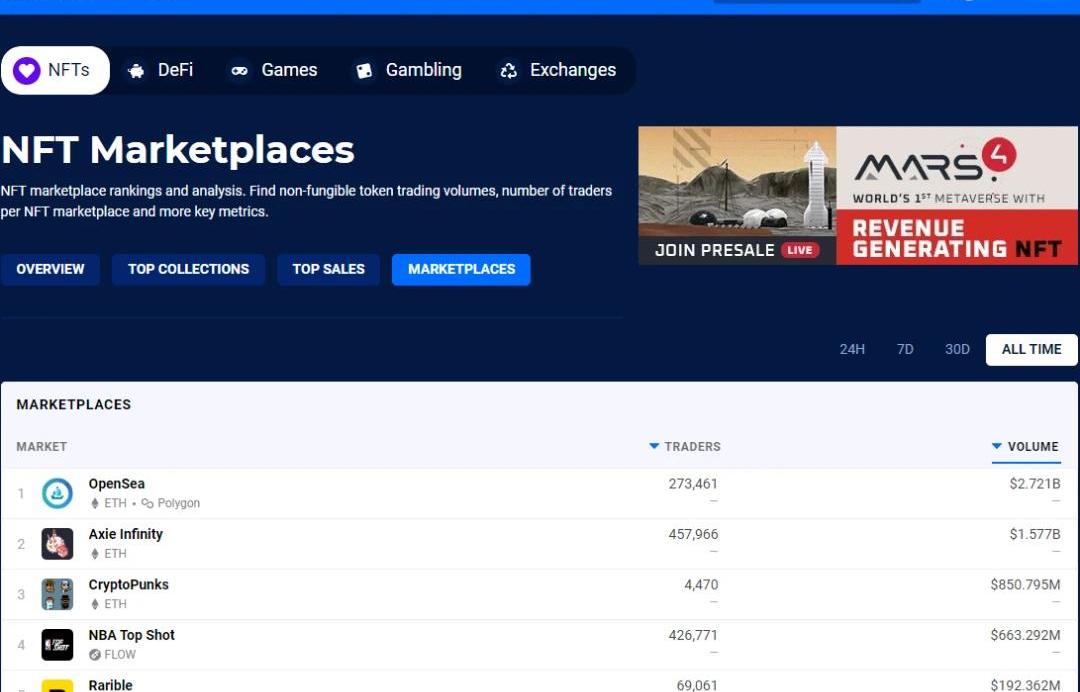Click the Rarible logo

coord(57,686)
